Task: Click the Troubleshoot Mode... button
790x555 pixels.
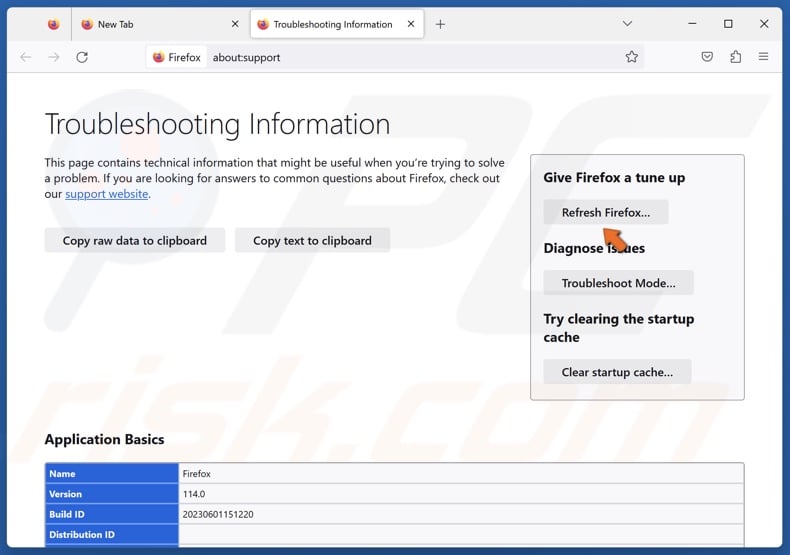Action: (618, 283)
